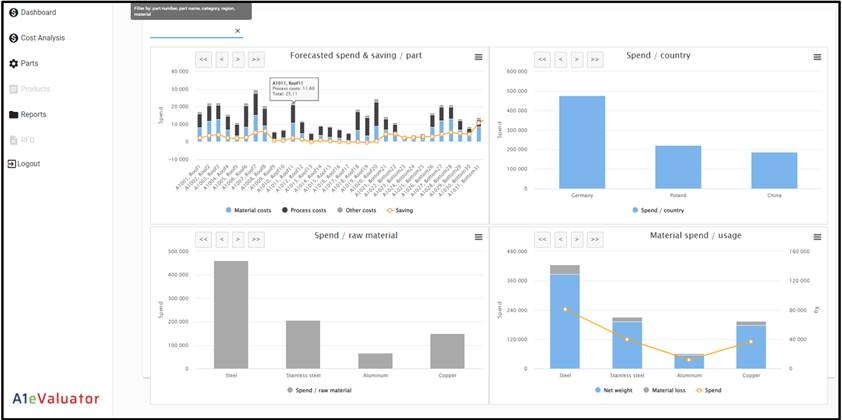This screenshot has width=842, height=420.
Task: Click the Germany bar in Spend / country
Action: (x=582, y=142)
